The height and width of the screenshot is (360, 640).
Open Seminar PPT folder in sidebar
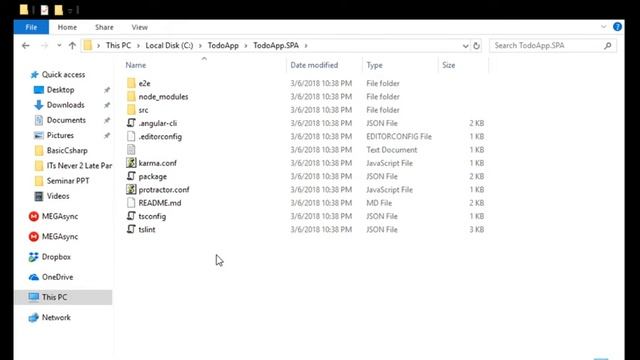pyautogui.click(x=68, y=181)
